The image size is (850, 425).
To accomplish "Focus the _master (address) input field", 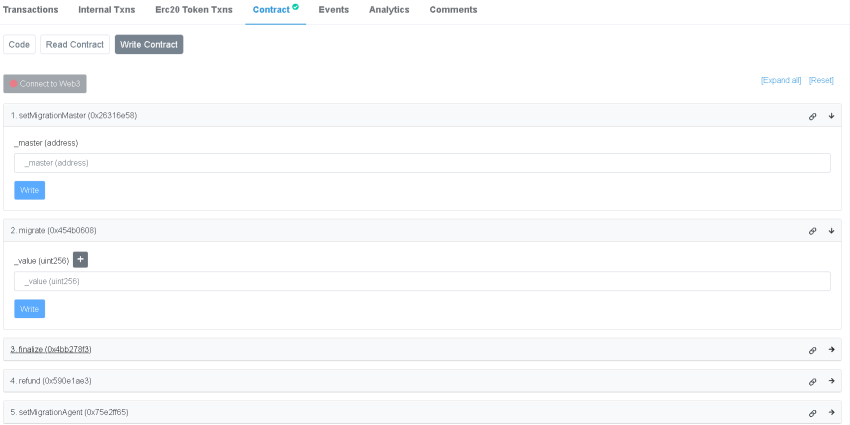I will pos(422,163).
